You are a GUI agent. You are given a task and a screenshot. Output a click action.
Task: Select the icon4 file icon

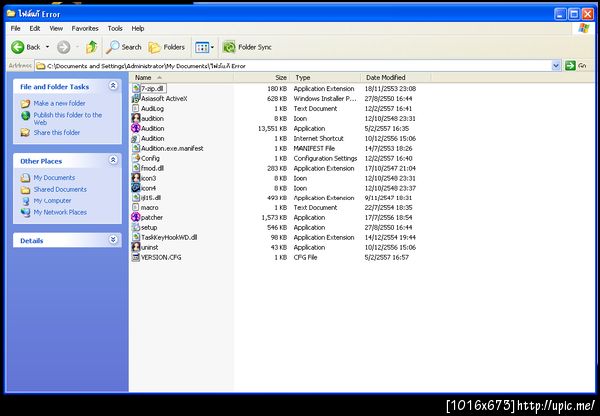coord(136,188)
